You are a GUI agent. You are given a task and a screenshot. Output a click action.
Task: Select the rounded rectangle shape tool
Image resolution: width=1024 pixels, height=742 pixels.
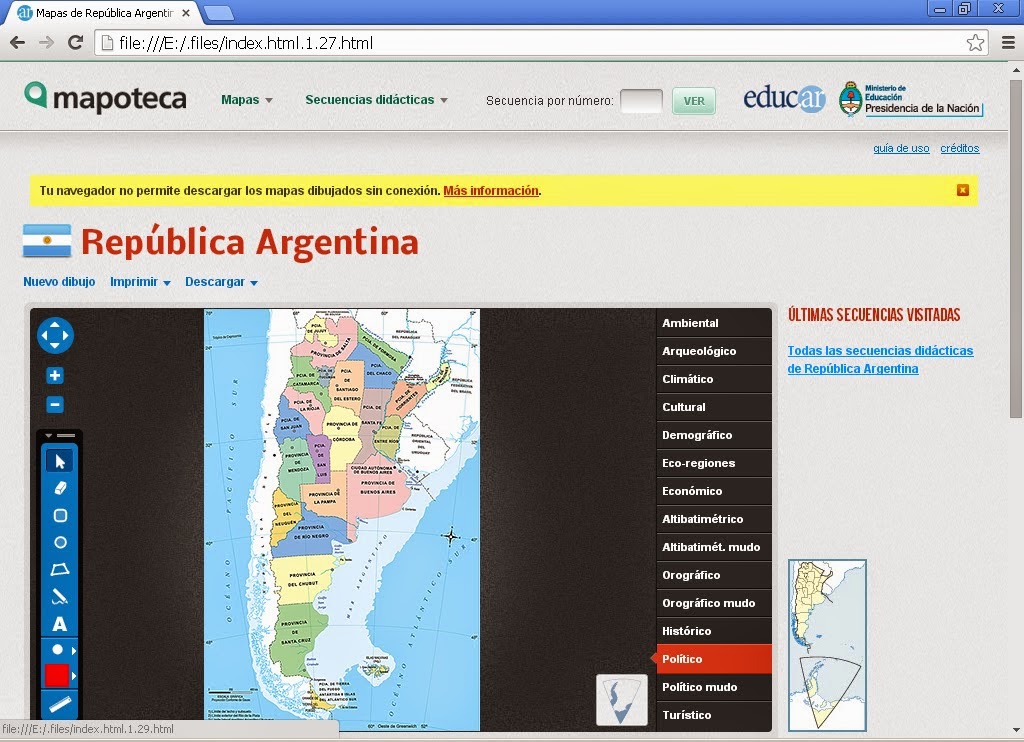pyautogui.click(x=59, y=515)
